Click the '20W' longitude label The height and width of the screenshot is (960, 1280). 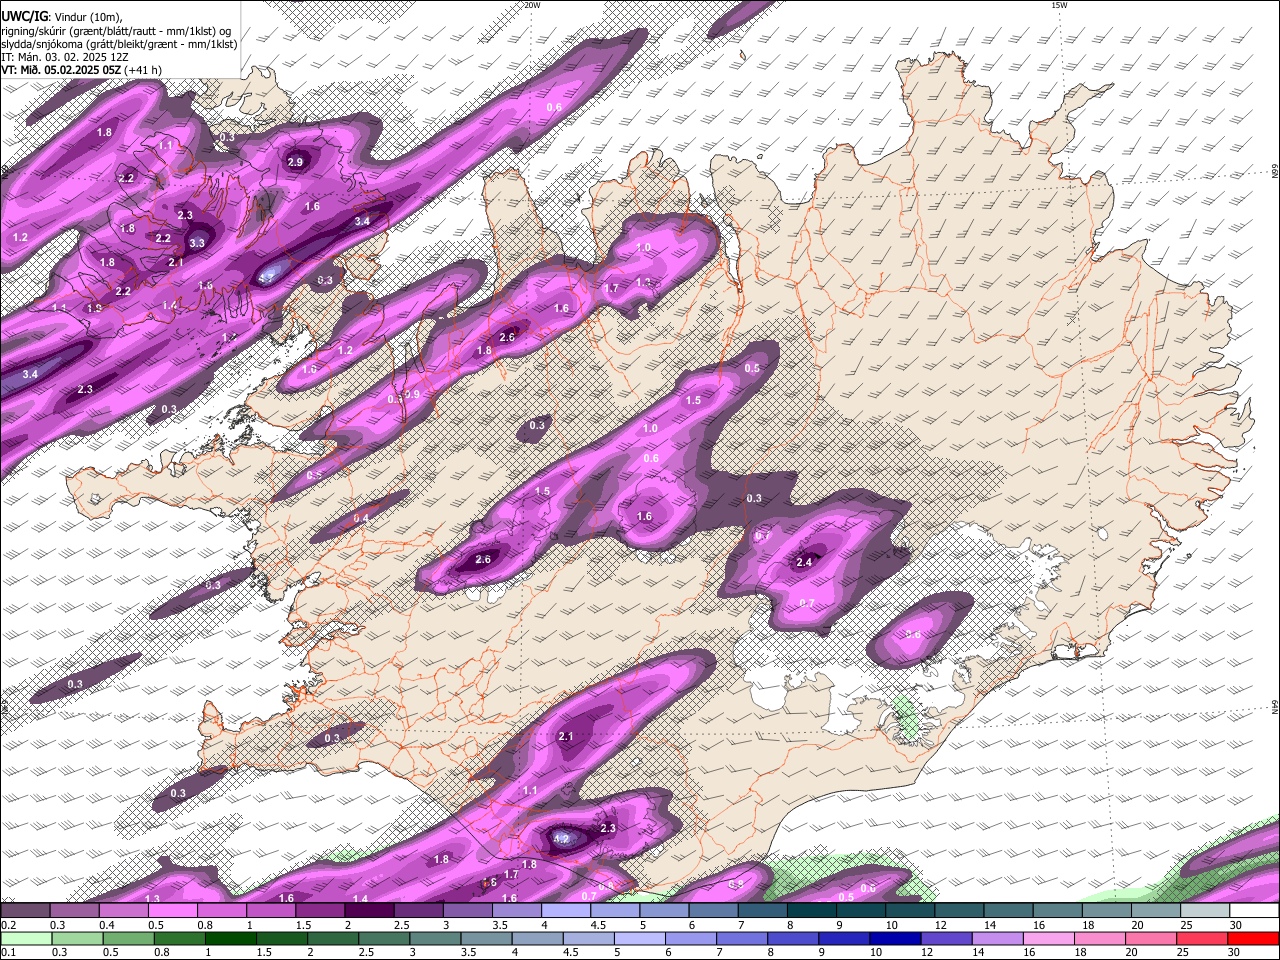pyautogui.click(x=532, y=5)
